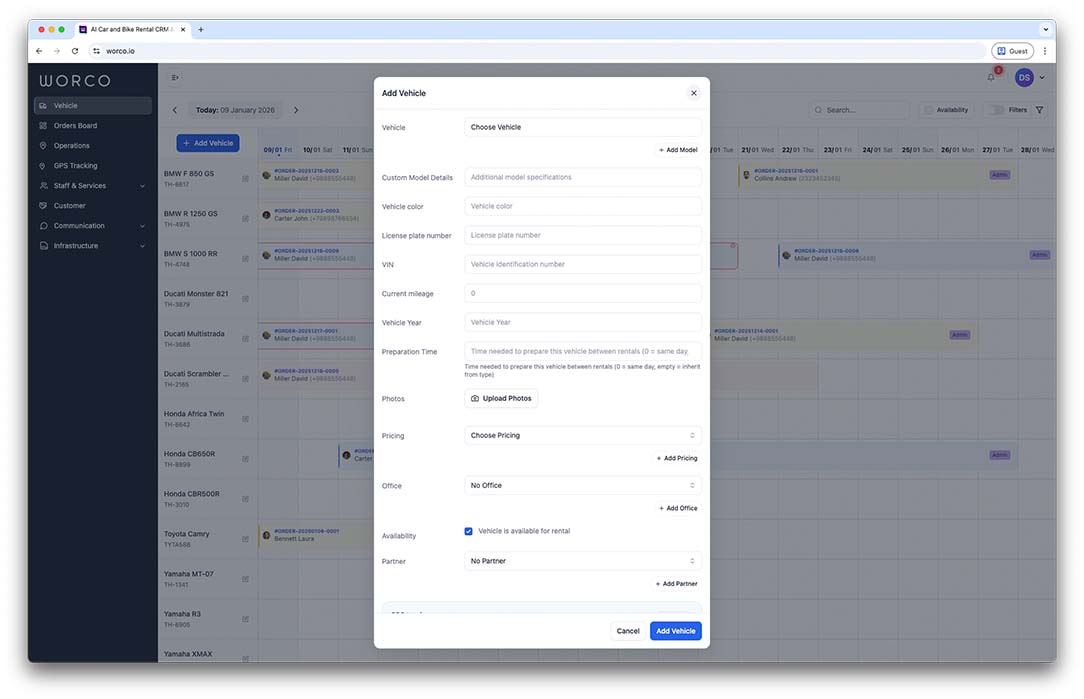This screenshot has width=1084, height=699.
Task: Click the notification bell icon
Action: pyautogui.click(x=991, y=78)
